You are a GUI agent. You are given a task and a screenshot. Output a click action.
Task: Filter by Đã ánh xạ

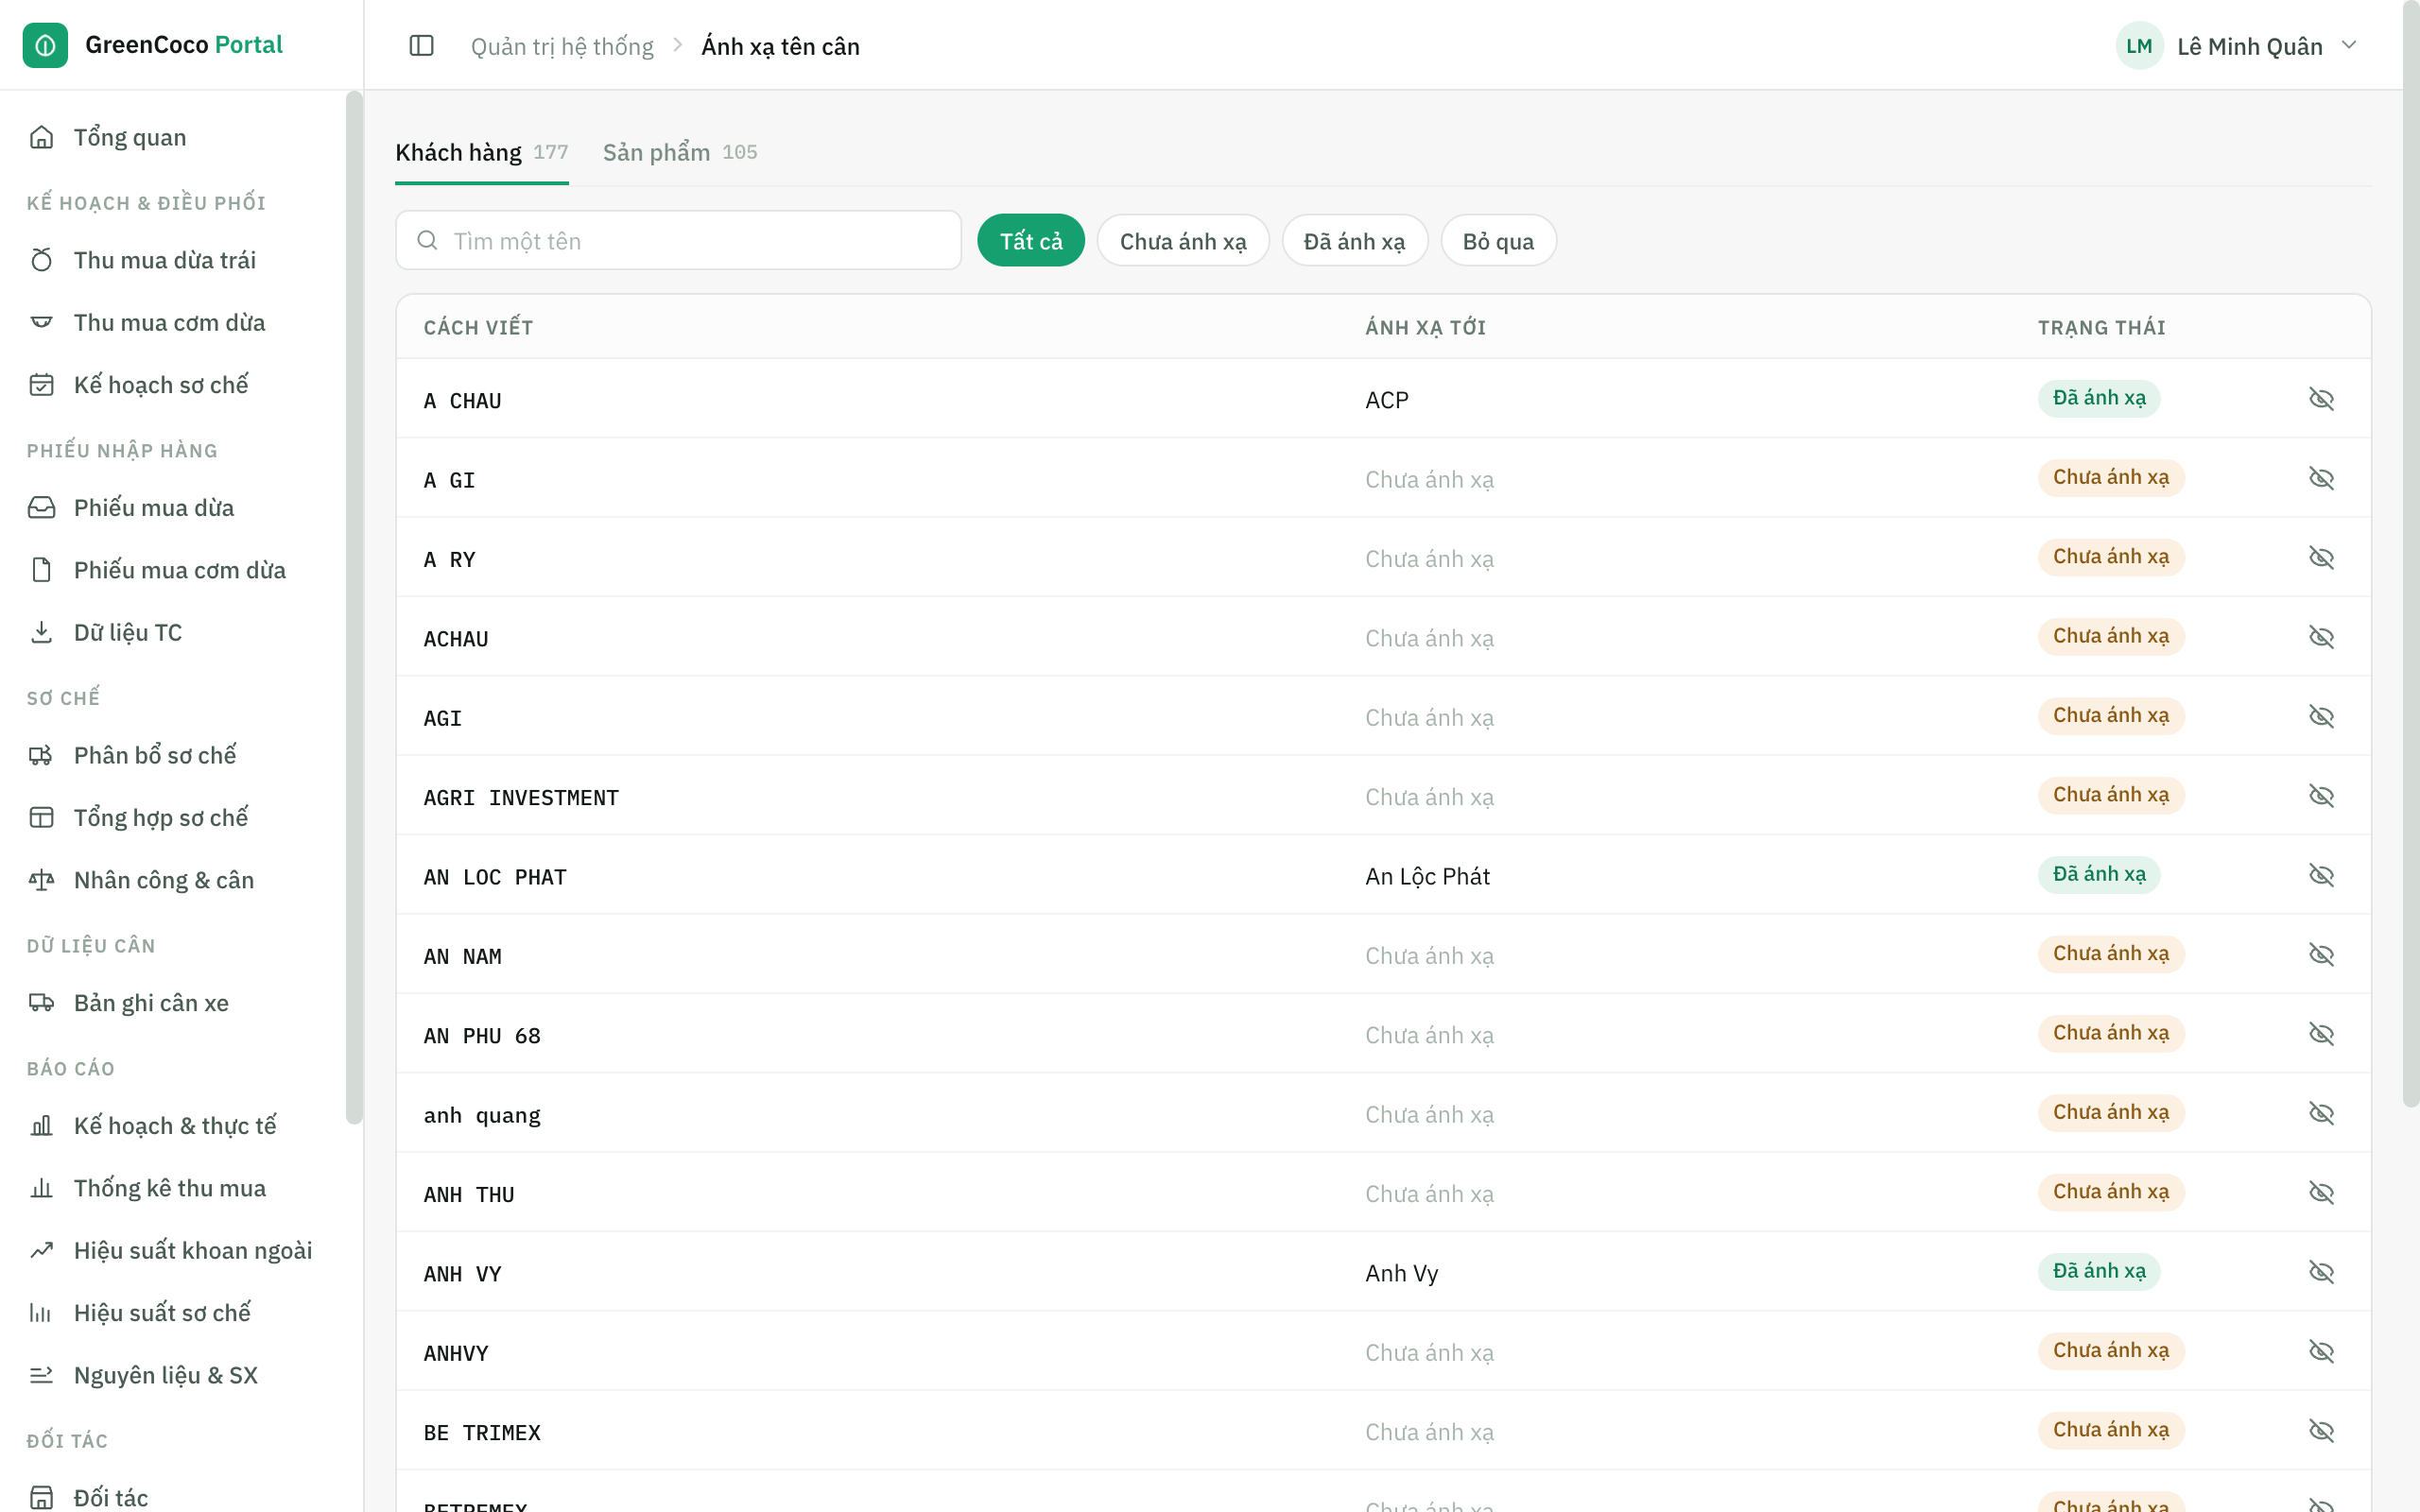pyautogui.click(x=1354, y=241)
